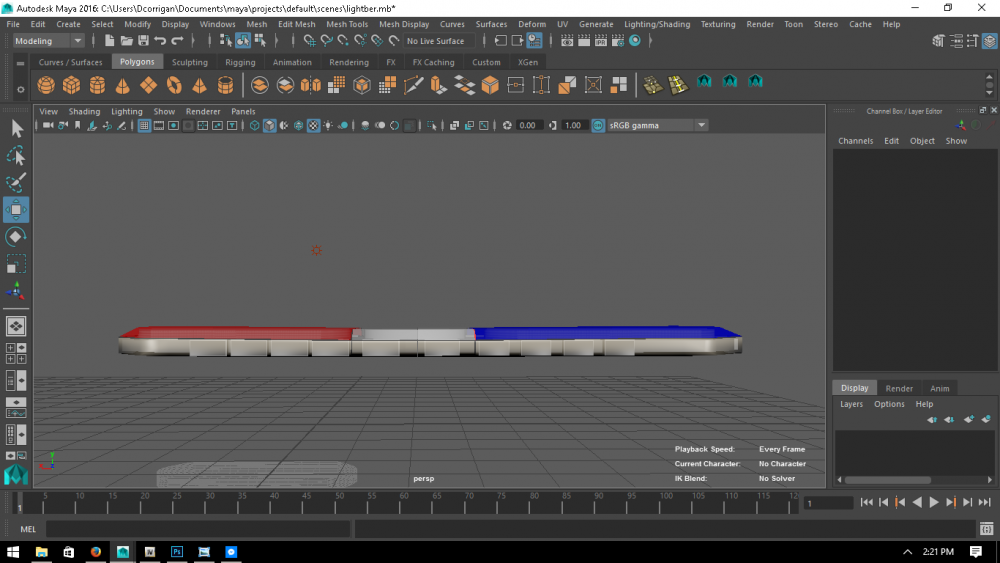Switch to the Render layer tab

click(x=899, y=388)
